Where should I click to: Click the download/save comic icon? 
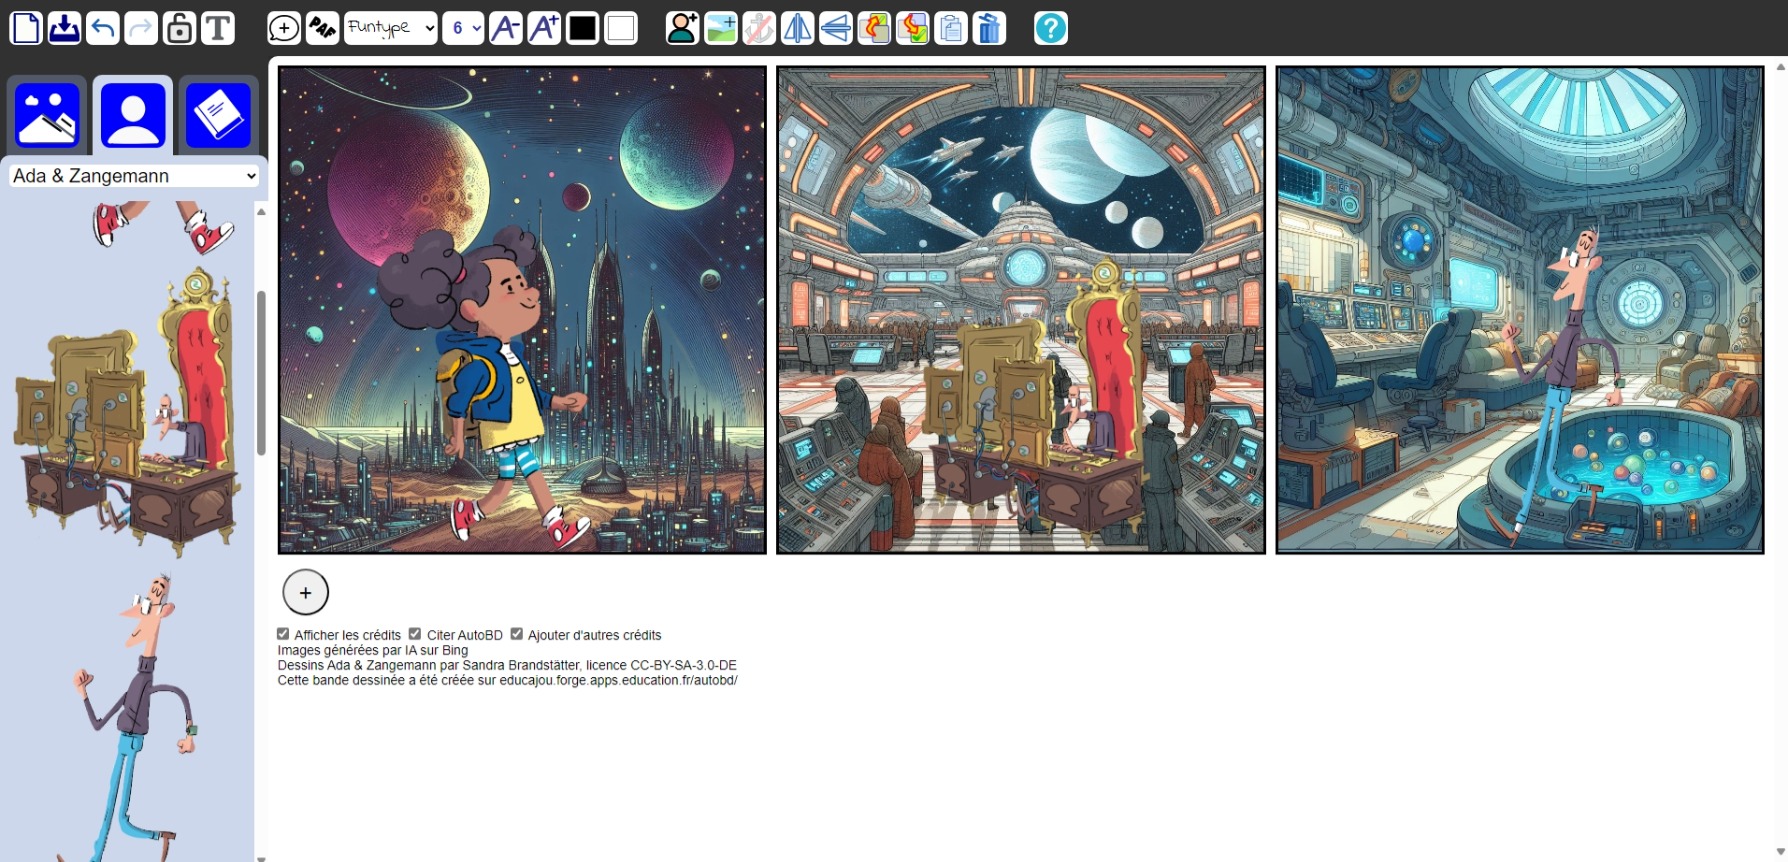64,28
